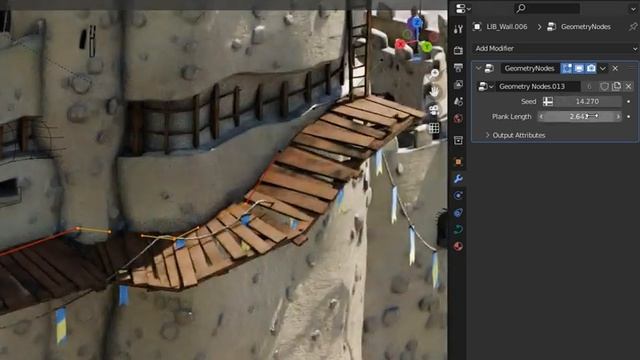The image size is (640, 360).
Task: Duplicate the Geometry Nodes.013 node group
Action: pyautogui.click(x=616, y=86)
